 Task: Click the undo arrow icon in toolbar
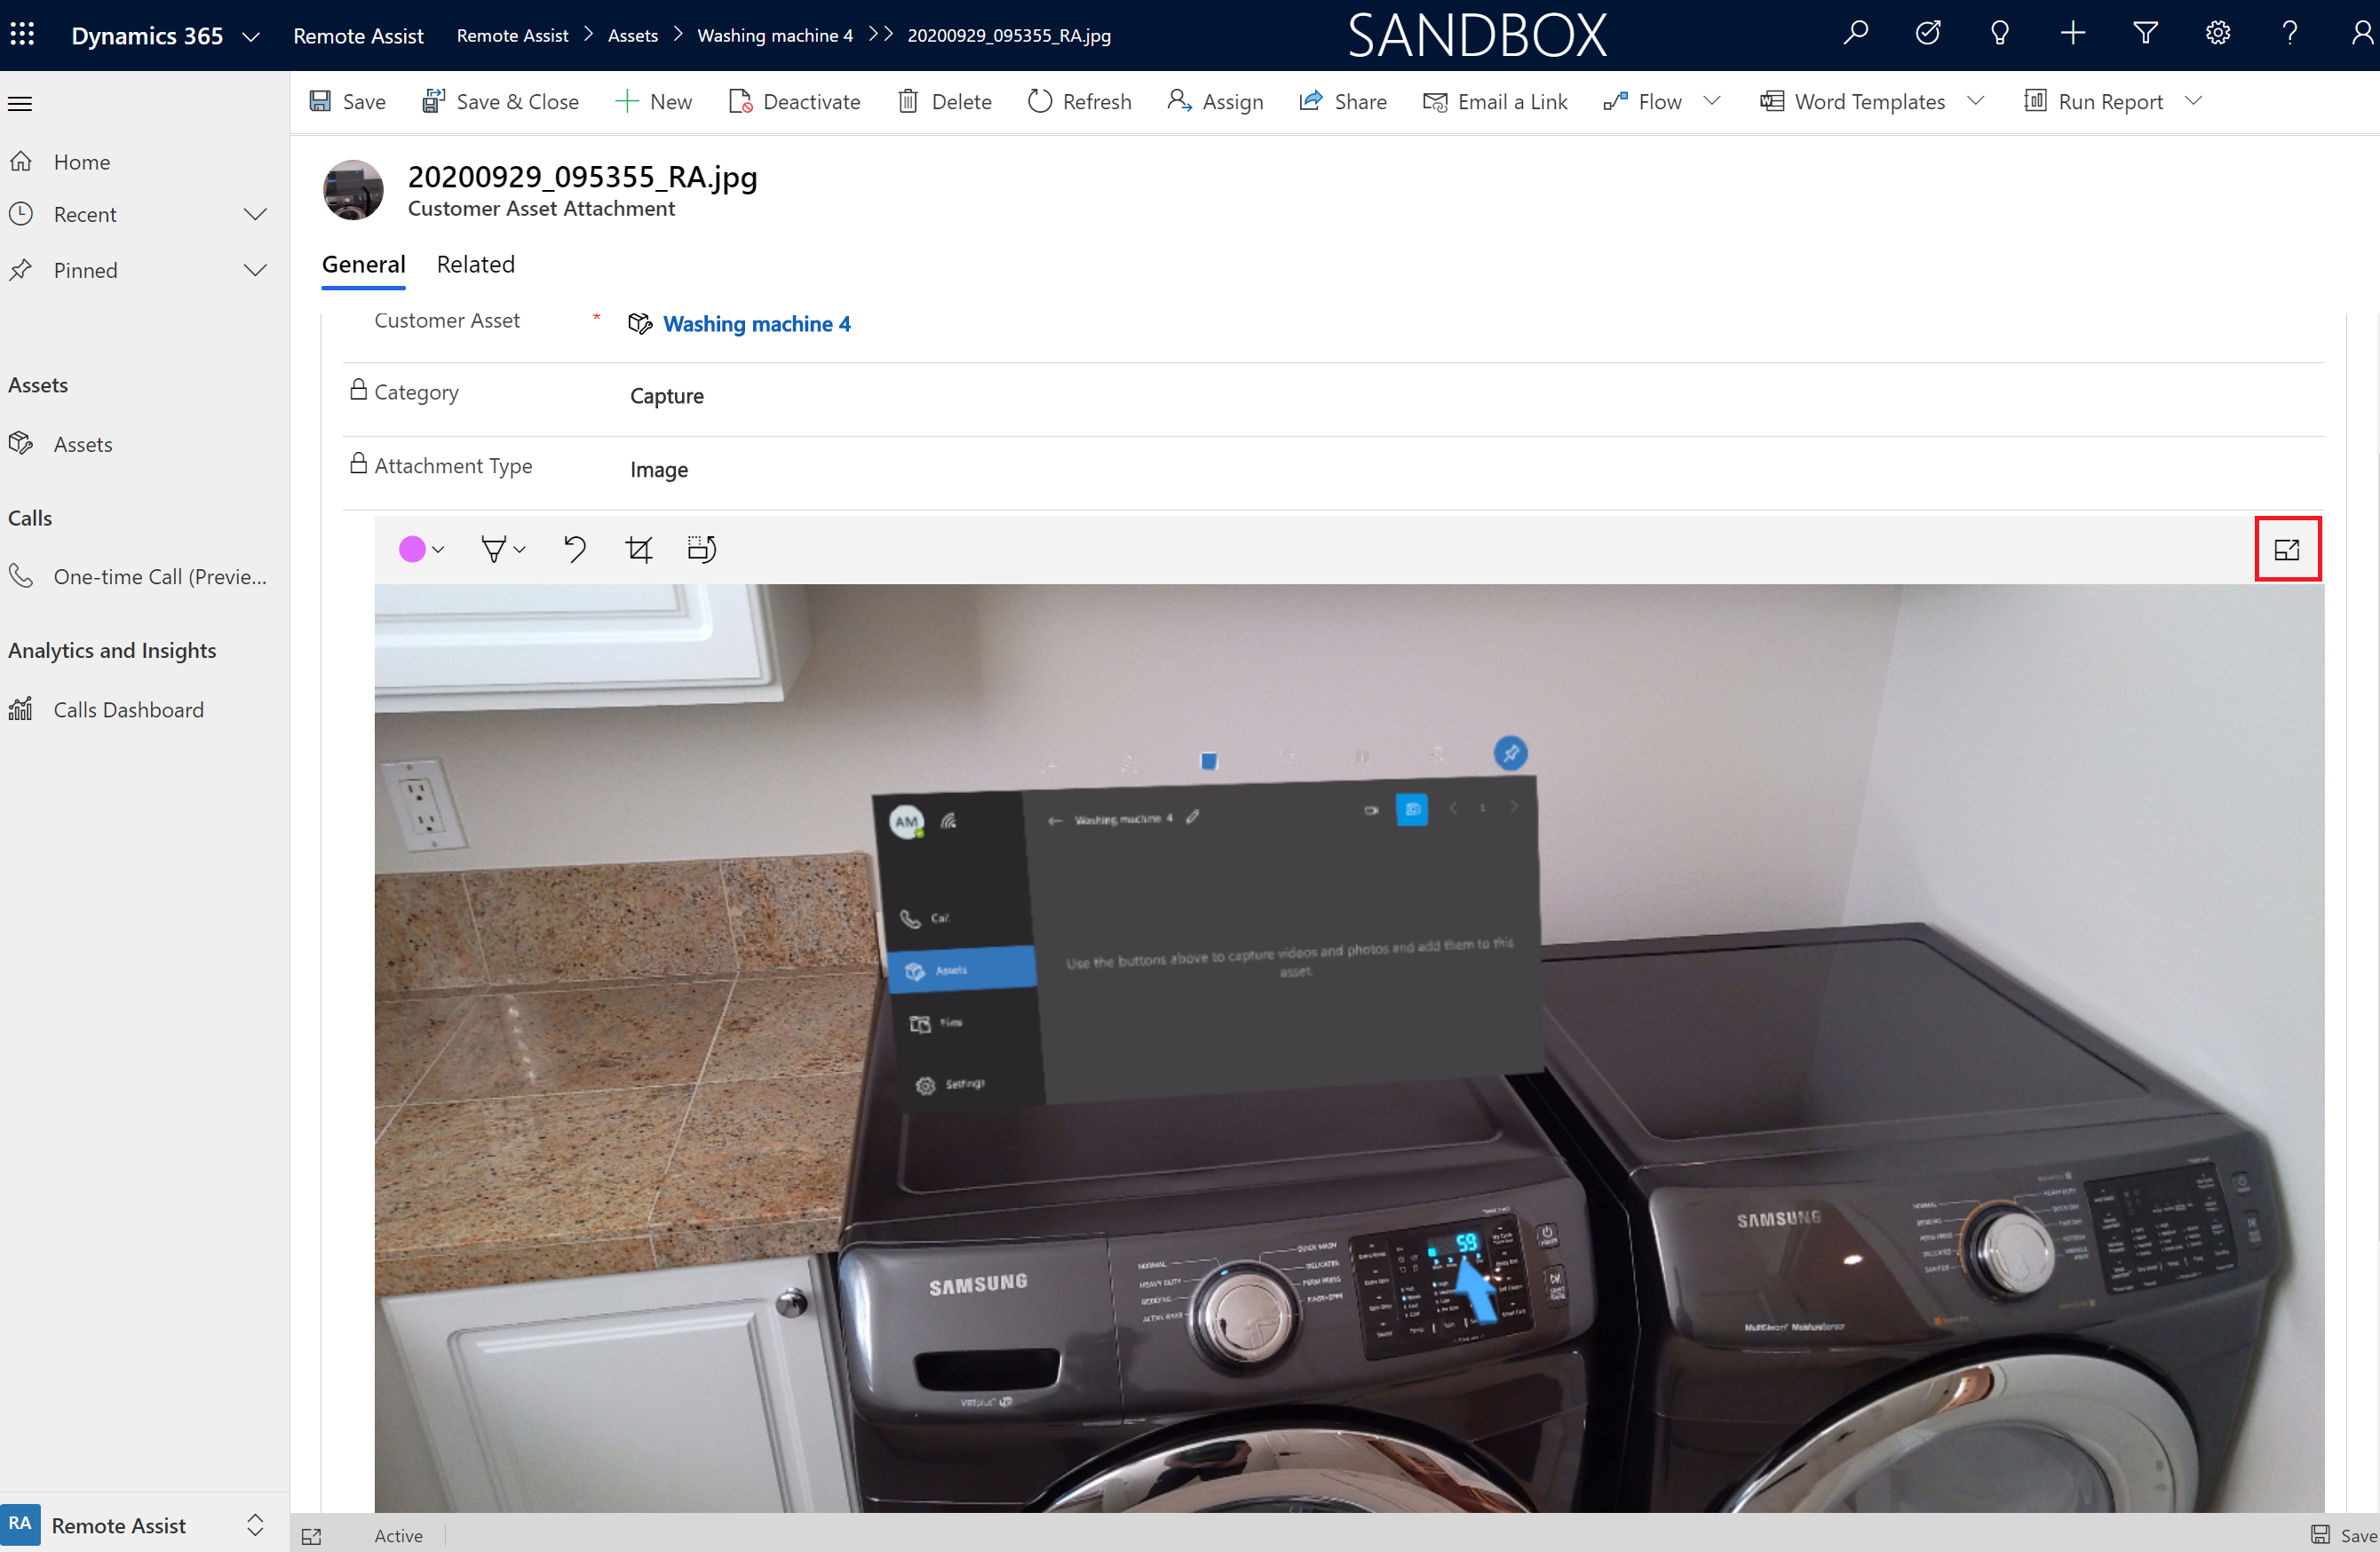575,550
